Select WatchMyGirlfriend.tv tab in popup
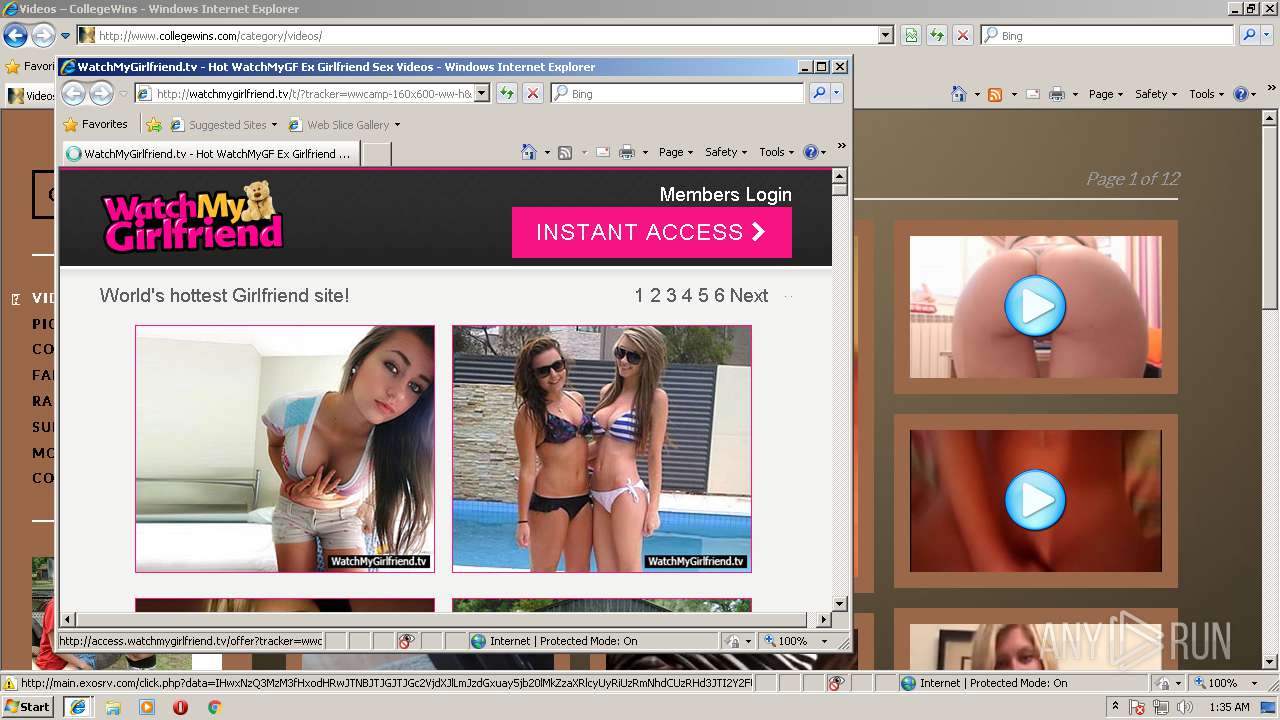This screenshot has width=1280, height=720. tap(210, 154)
